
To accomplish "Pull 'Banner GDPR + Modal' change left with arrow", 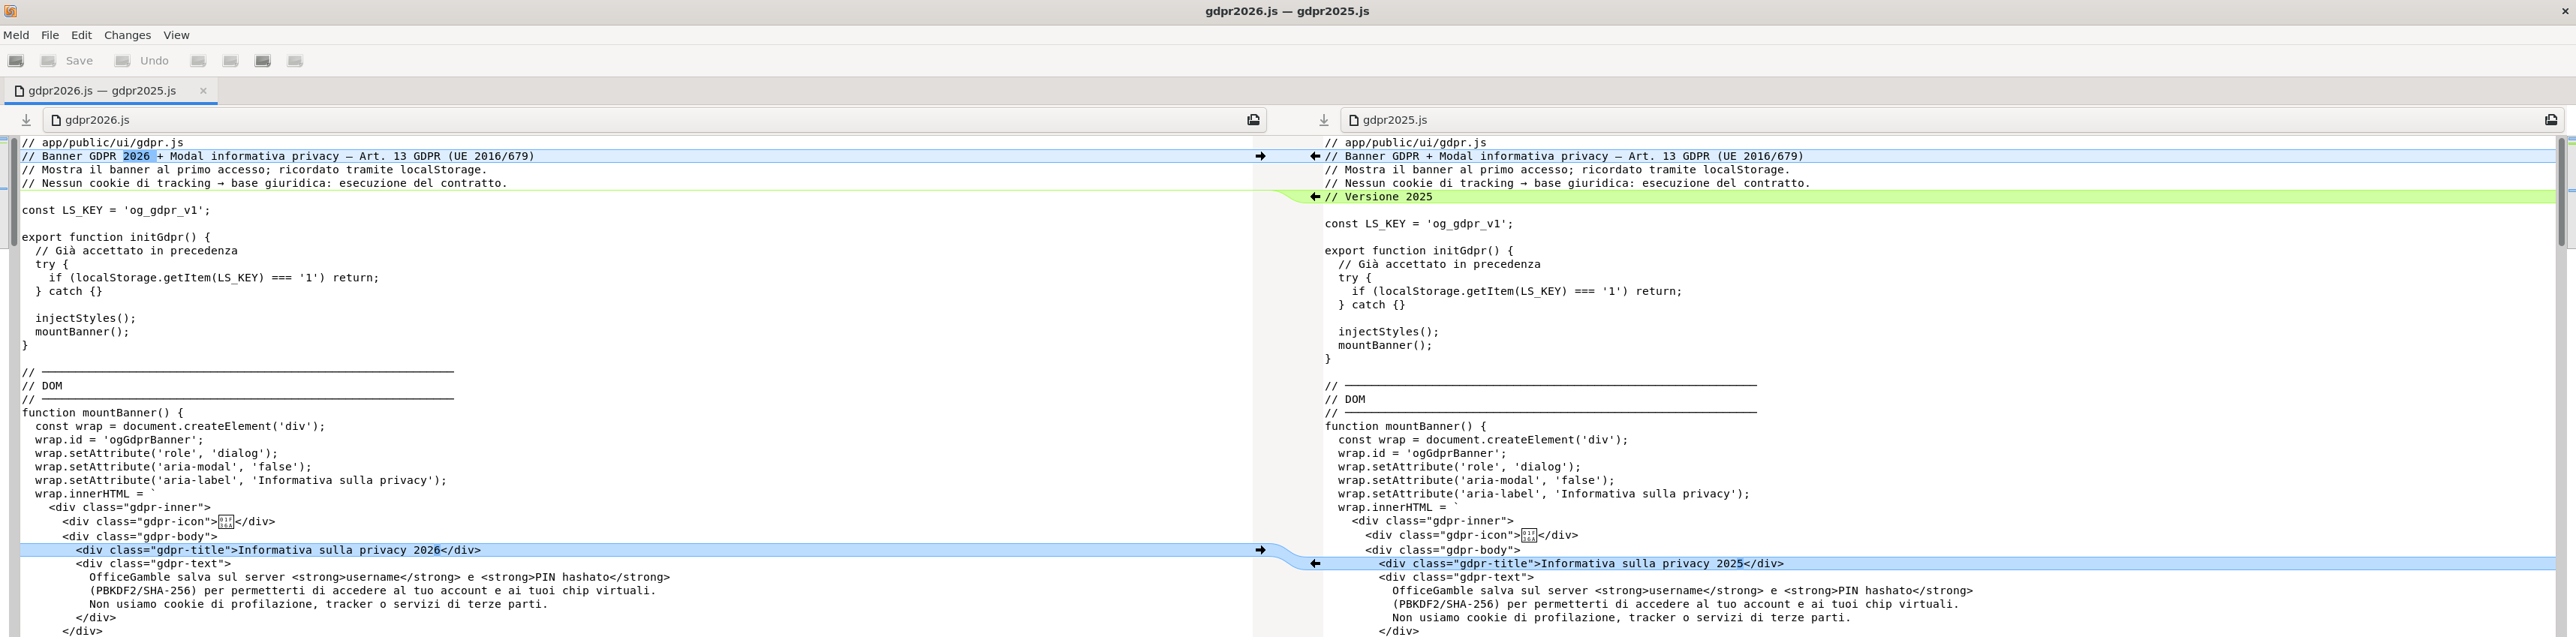I will click(x=1315, y=156).
